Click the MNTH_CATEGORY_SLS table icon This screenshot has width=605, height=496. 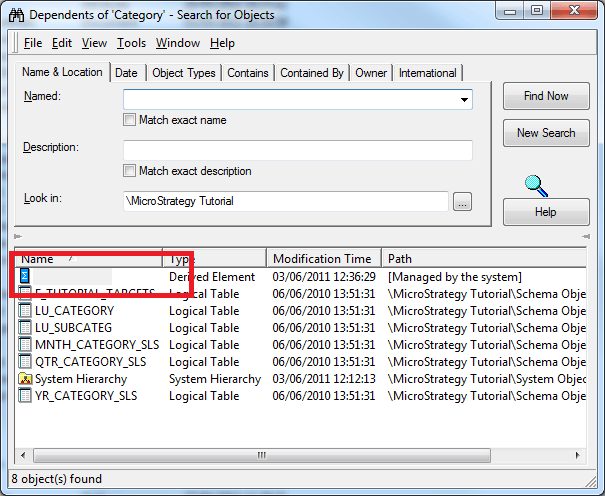click(26, 345)
